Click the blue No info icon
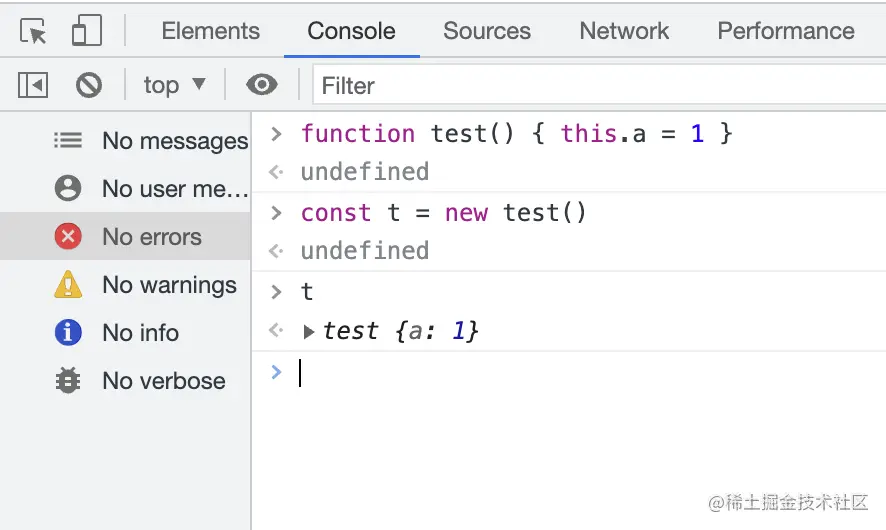886x530 pixels. (68, 333)
